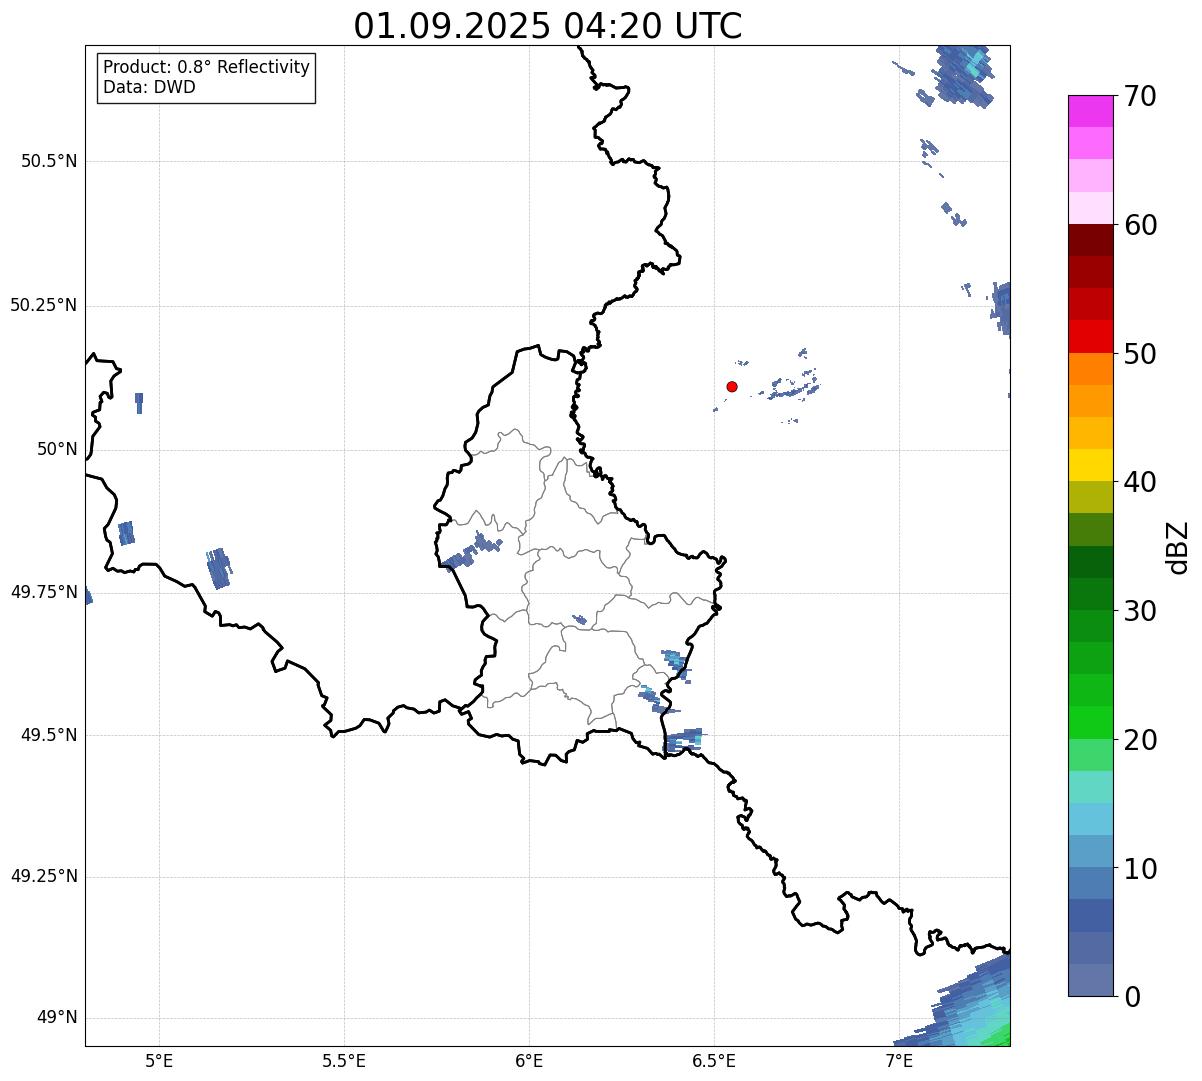The width and height of the screenshot is (1202, 1081).
Task: Click the 'dBZ' colorbar axis label
Action: (1178, 547)
